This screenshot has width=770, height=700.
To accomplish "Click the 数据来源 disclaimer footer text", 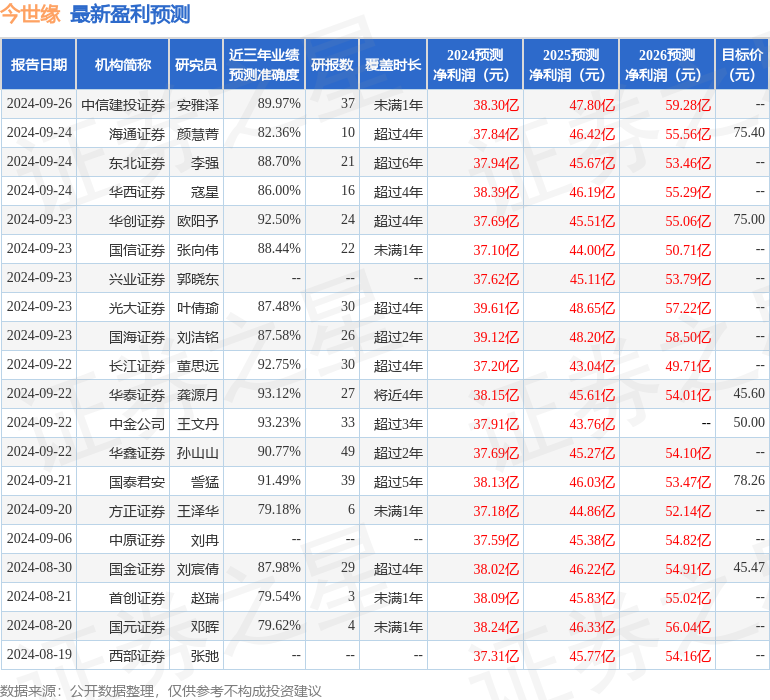I will [x=161, y=691].
